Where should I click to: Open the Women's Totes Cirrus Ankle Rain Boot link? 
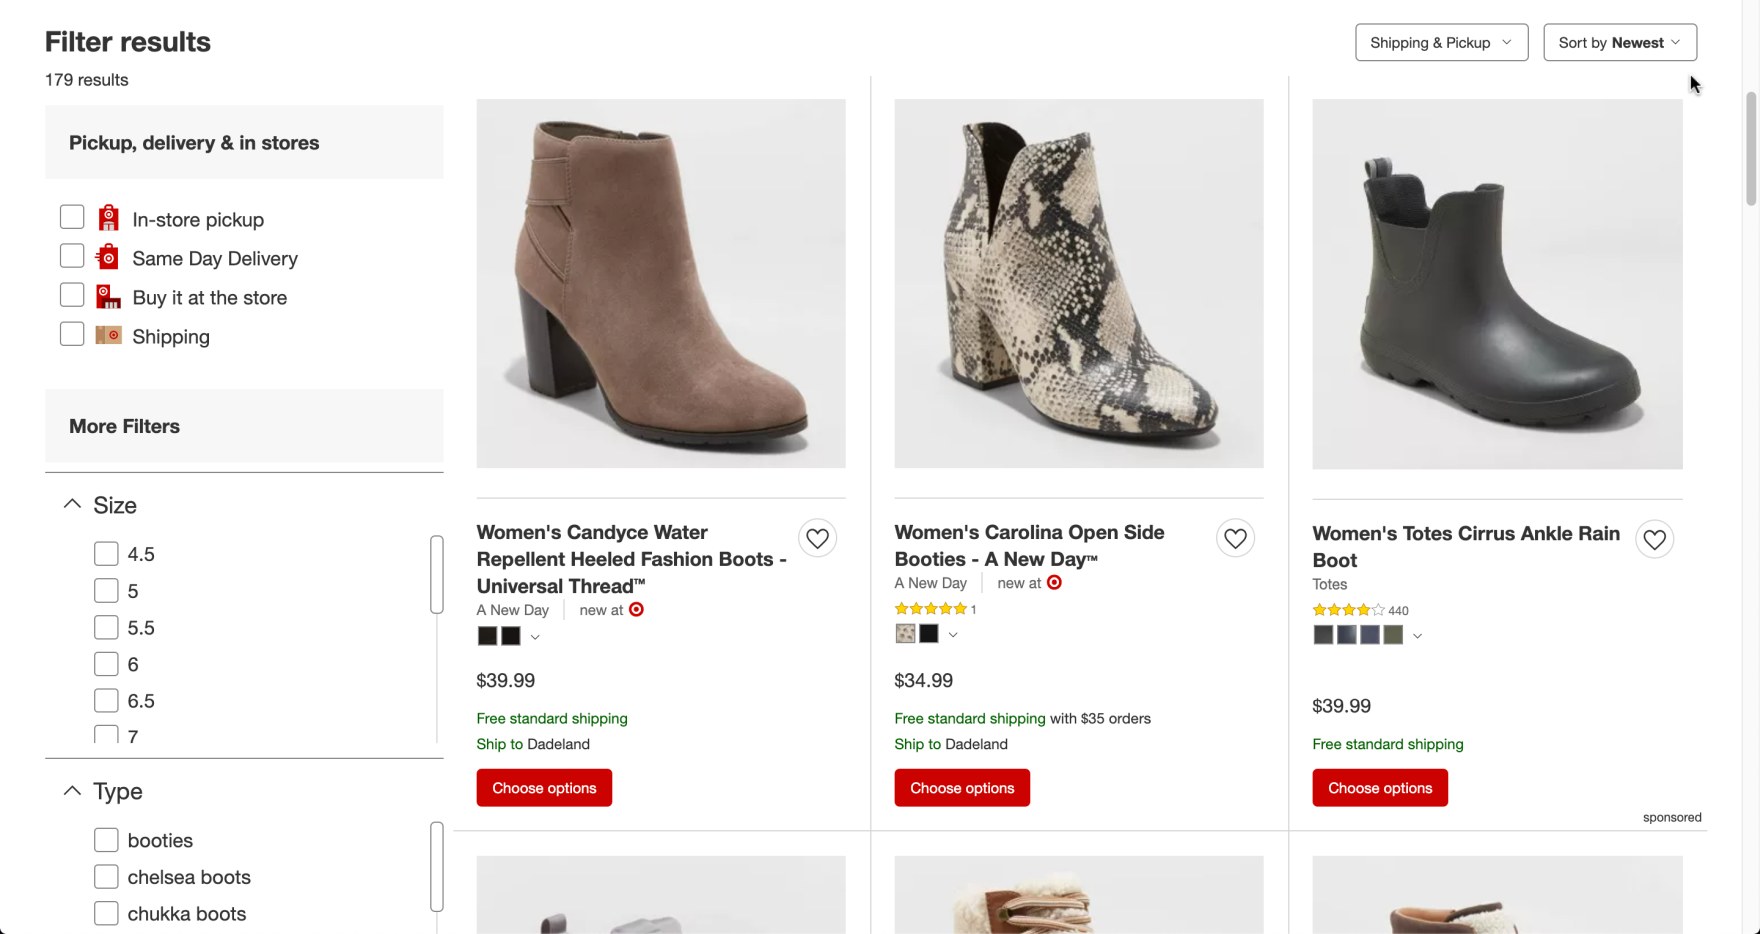[1465, 546]
